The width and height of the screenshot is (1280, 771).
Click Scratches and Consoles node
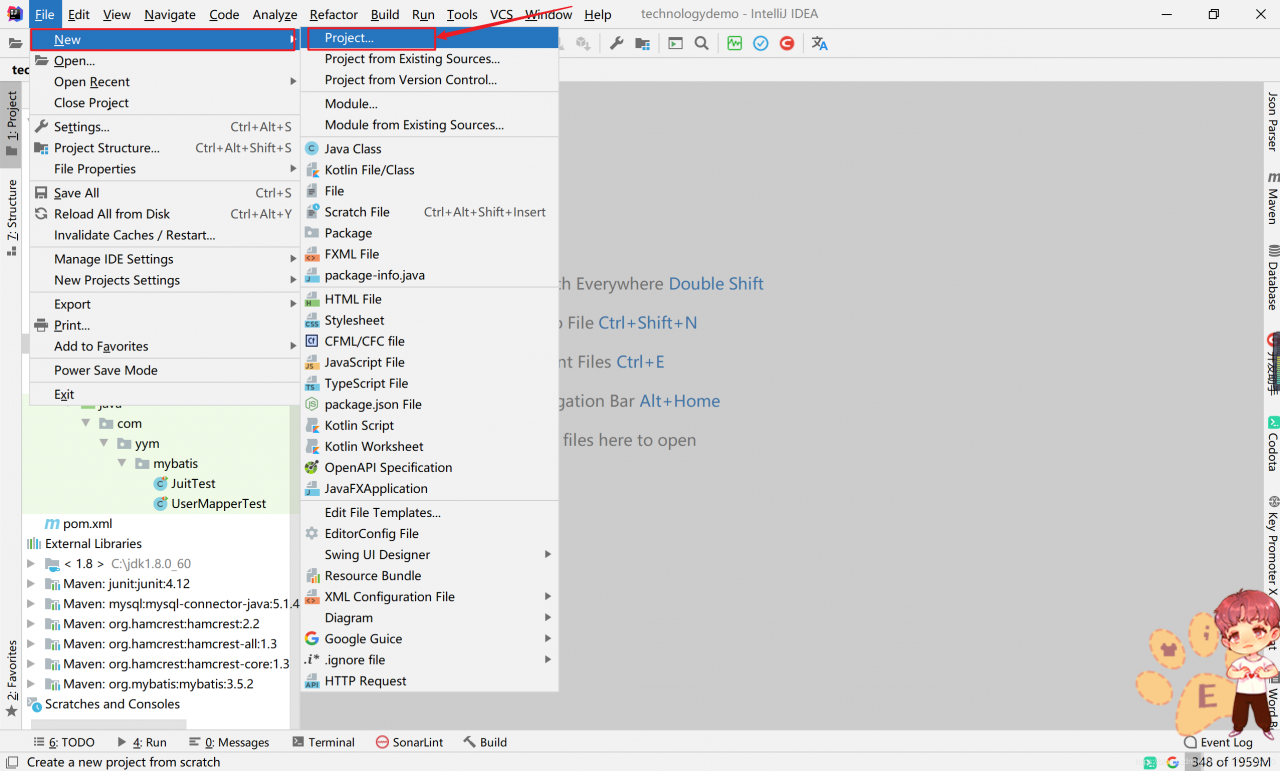[x=112, y=704]
